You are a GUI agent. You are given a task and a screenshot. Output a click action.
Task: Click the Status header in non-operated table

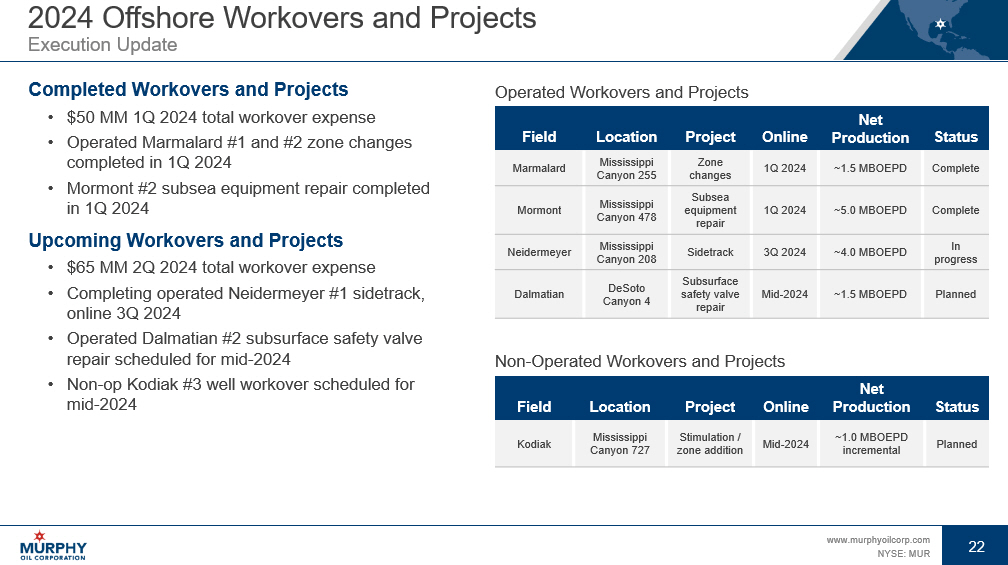point(956,406)
